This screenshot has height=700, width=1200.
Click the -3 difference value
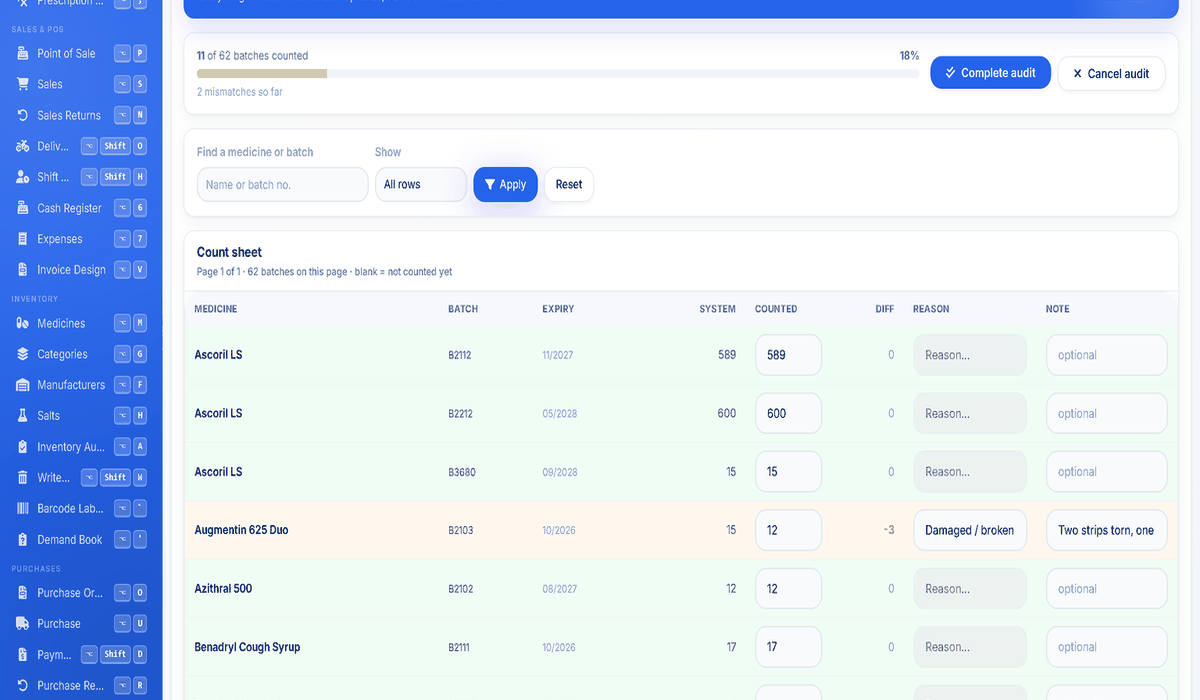(x=888, y=530)
